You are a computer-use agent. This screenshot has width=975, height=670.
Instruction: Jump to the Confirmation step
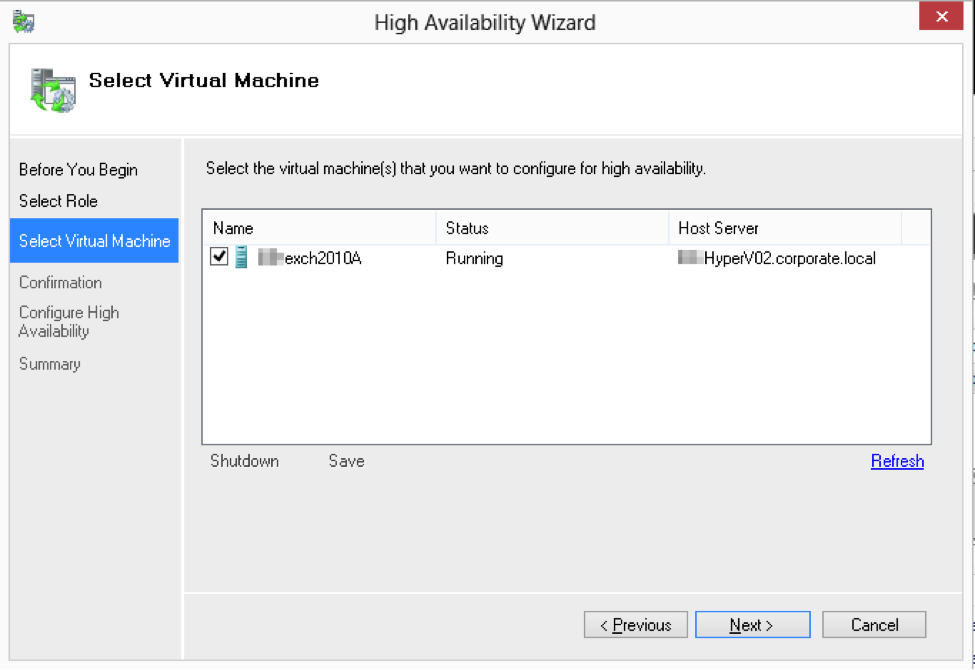60,283
